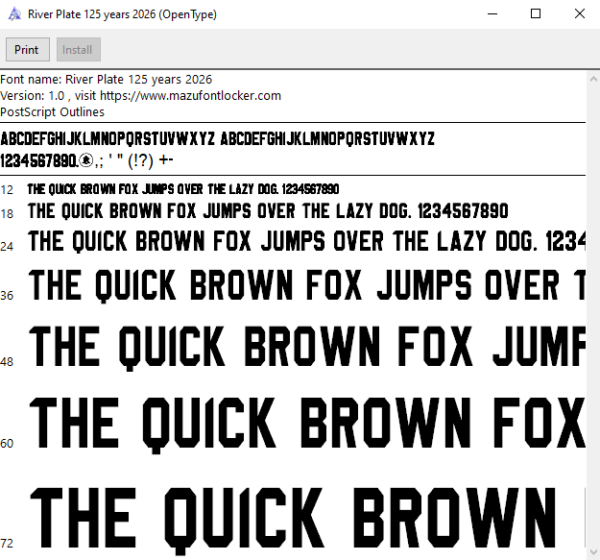Click the size 60 label
Image resolution: width=600 pixels, height=560 pixels.
coord(7,444)
